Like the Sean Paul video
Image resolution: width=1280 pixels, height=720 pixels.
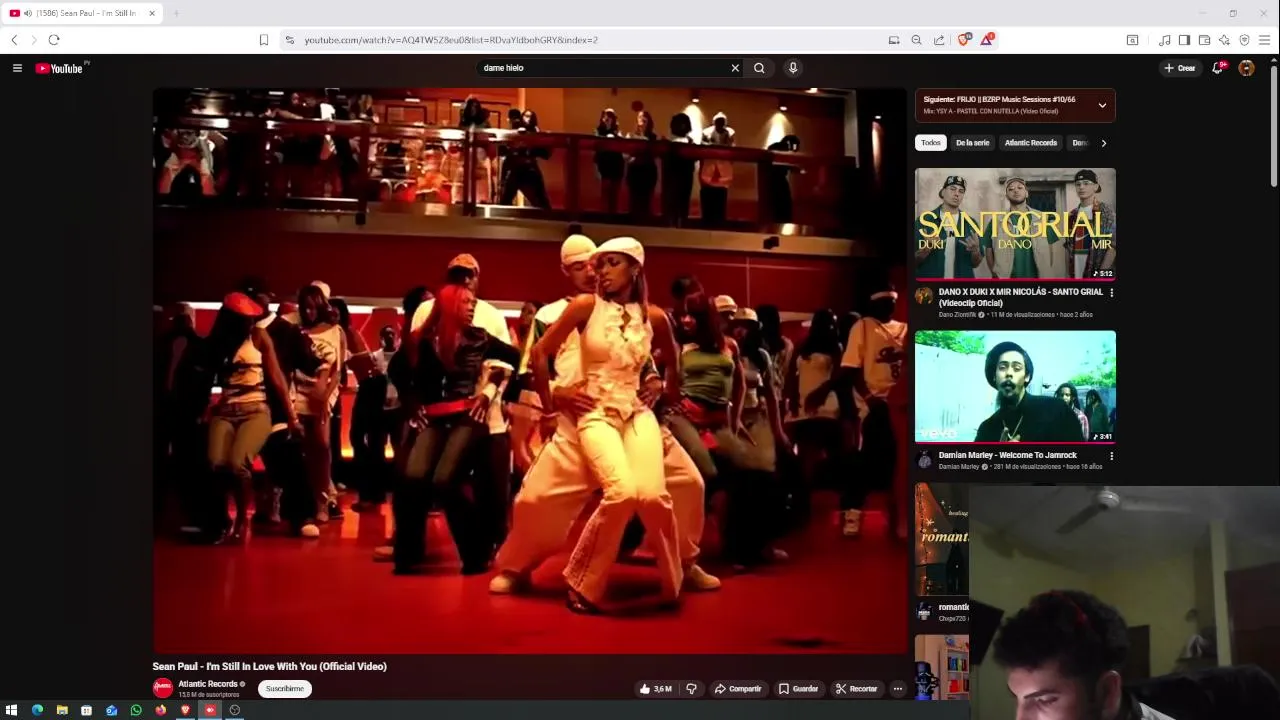656,689
